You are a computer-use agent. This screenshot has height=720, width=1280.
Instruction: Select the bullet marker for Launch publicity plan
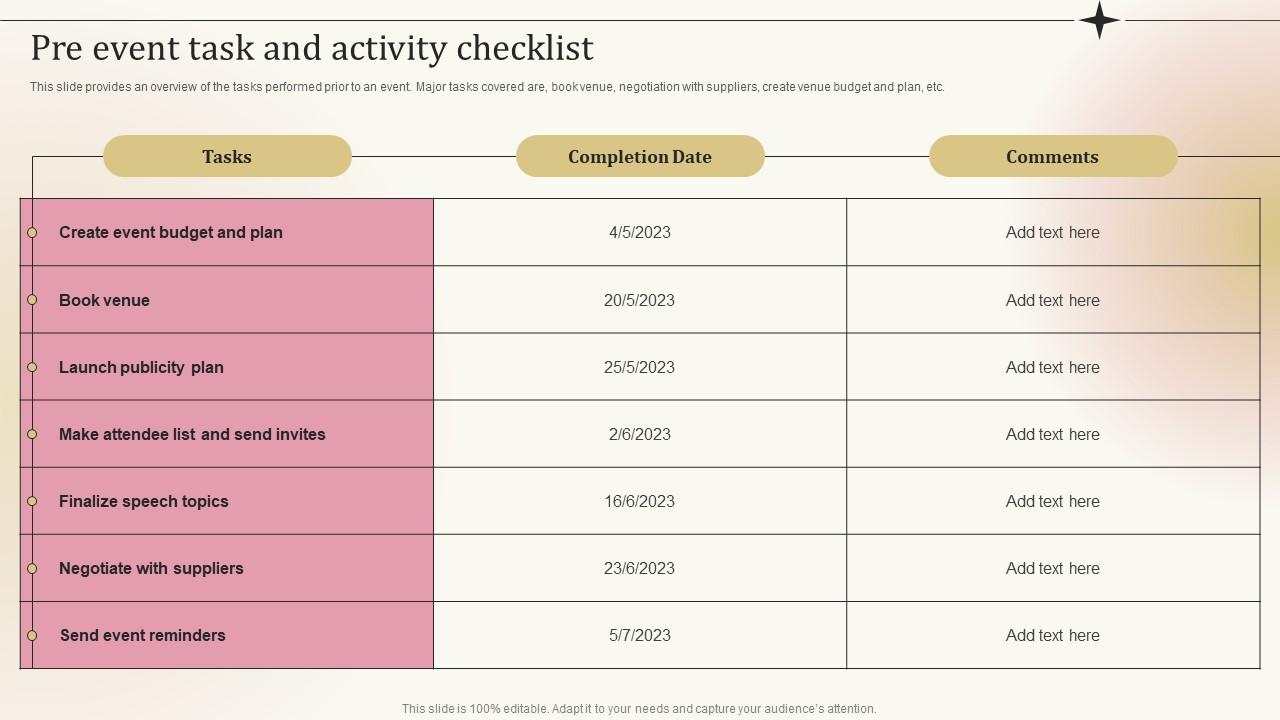32,367
